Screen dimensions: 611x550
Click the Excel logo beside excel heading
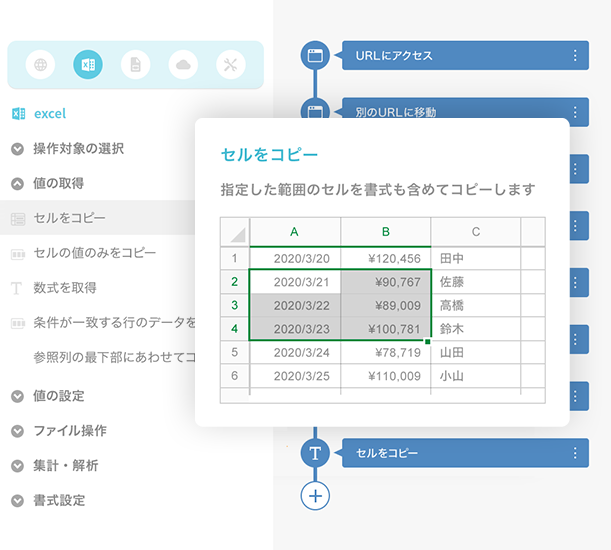tap(18, 113)
